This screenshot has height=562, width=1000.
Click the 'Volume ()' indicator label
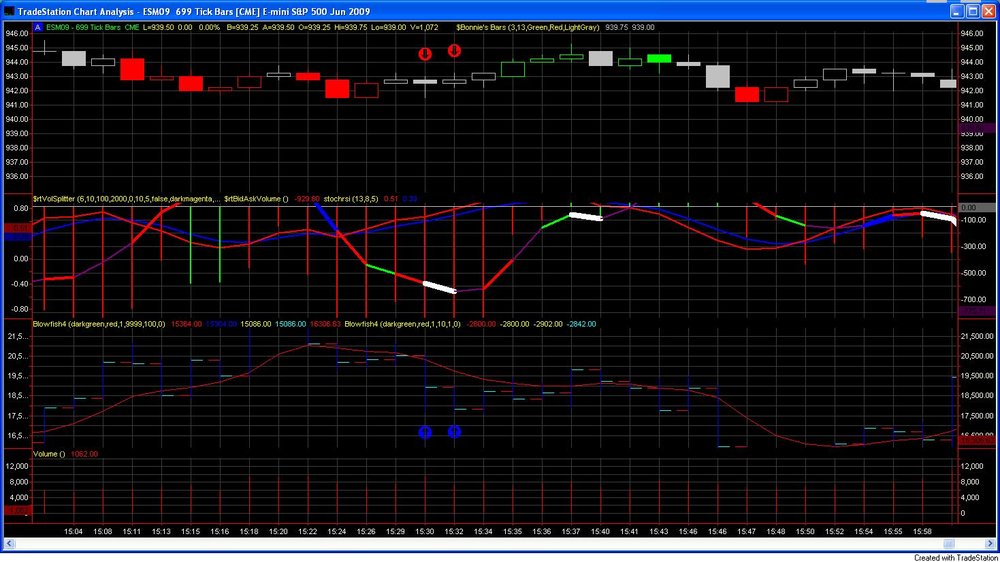pos(49,454)
